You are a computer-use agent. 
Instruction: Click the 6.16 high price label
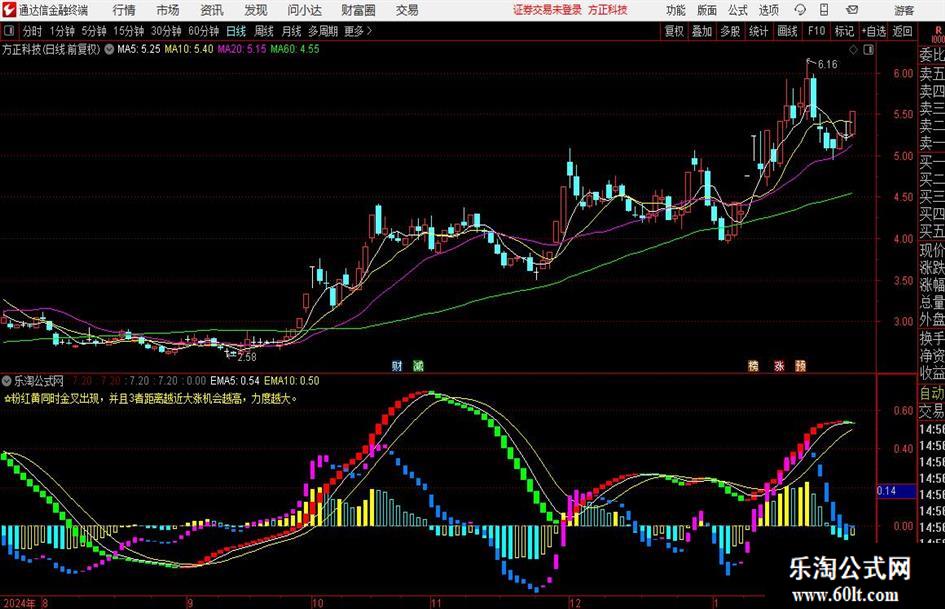[827, 65]
